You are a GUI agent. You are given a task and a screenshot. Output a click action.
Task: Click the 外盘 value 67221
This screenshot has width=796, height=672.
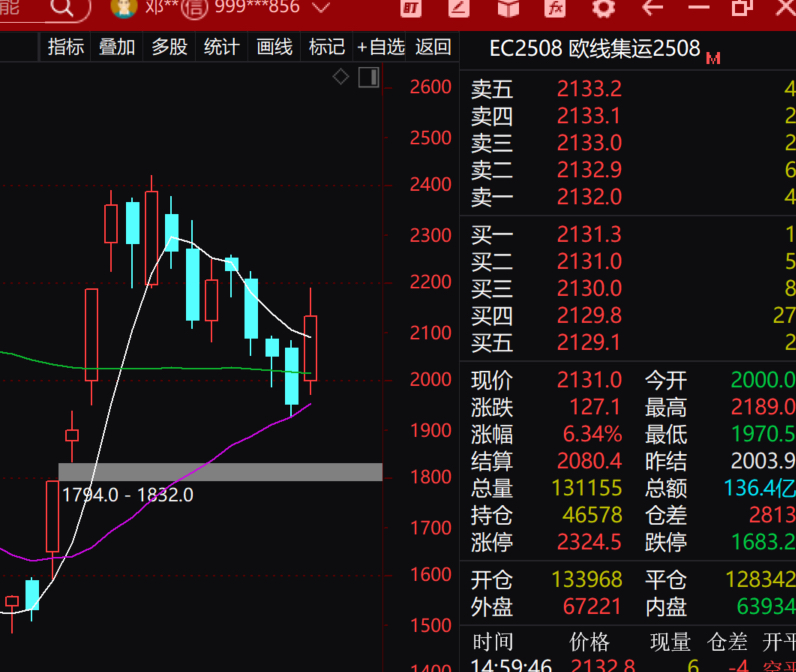pos(592,607)
